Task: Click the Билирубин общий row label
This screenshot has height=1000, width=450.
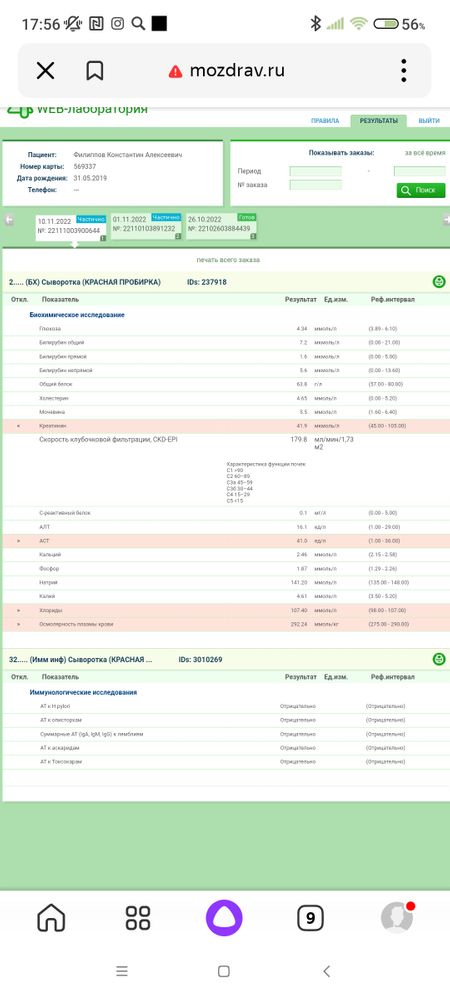Action: pos(62,342)
